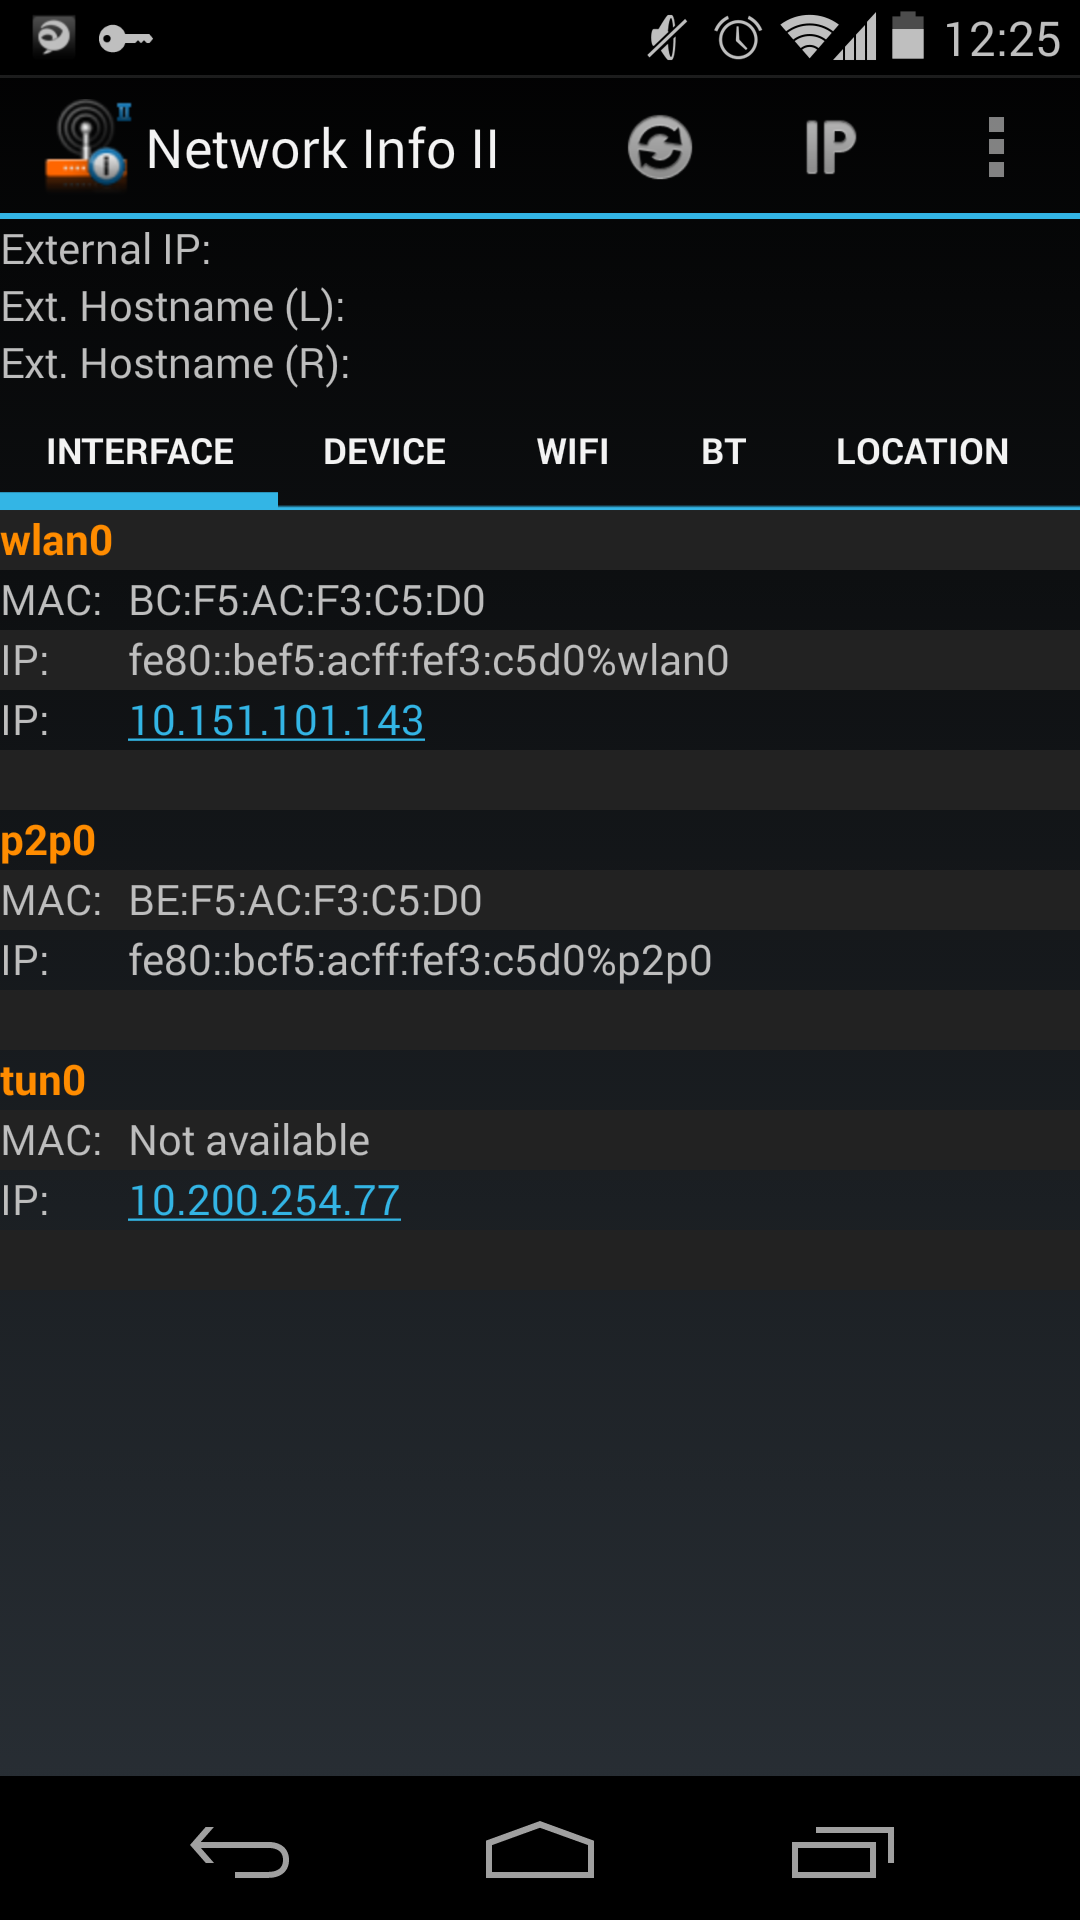Tap the muted sound icon in the status bar
Screen dimensions: 1080x1920
pos(667,39)
